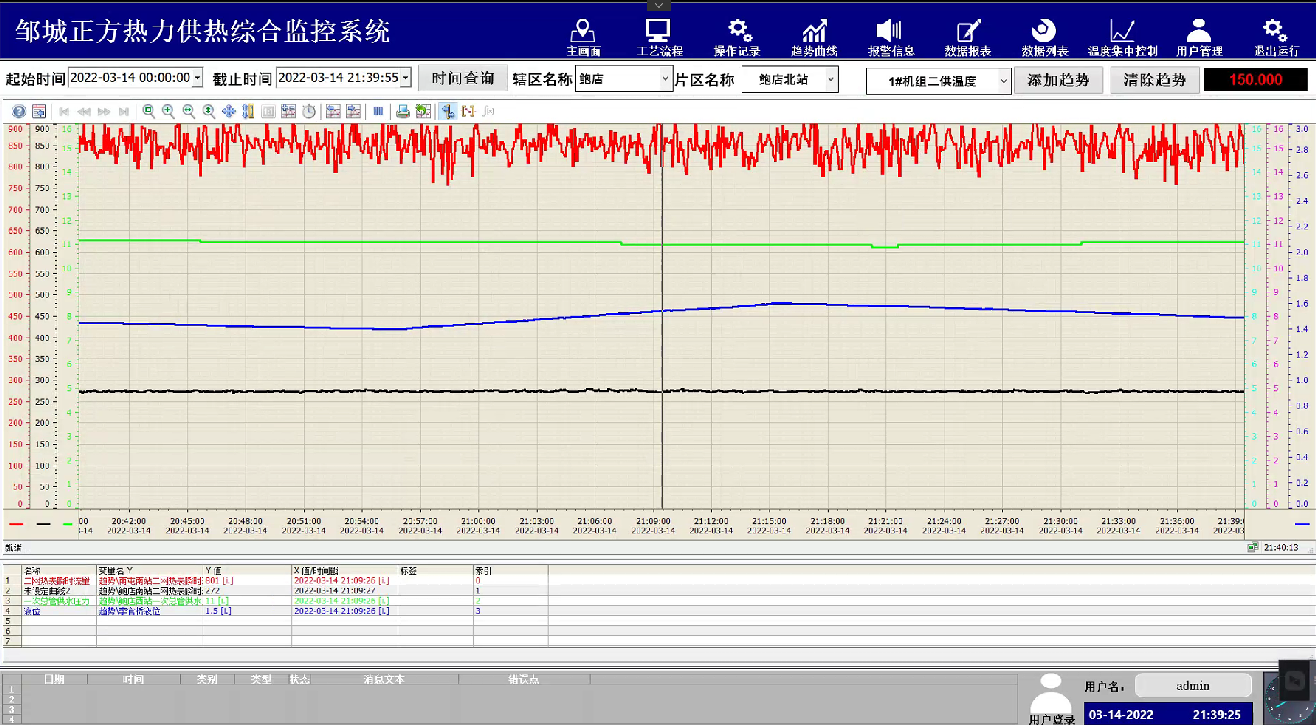Open the 1#机组二供温度 variable dropdown
1316x725 pixels.
pos(1005,82)
